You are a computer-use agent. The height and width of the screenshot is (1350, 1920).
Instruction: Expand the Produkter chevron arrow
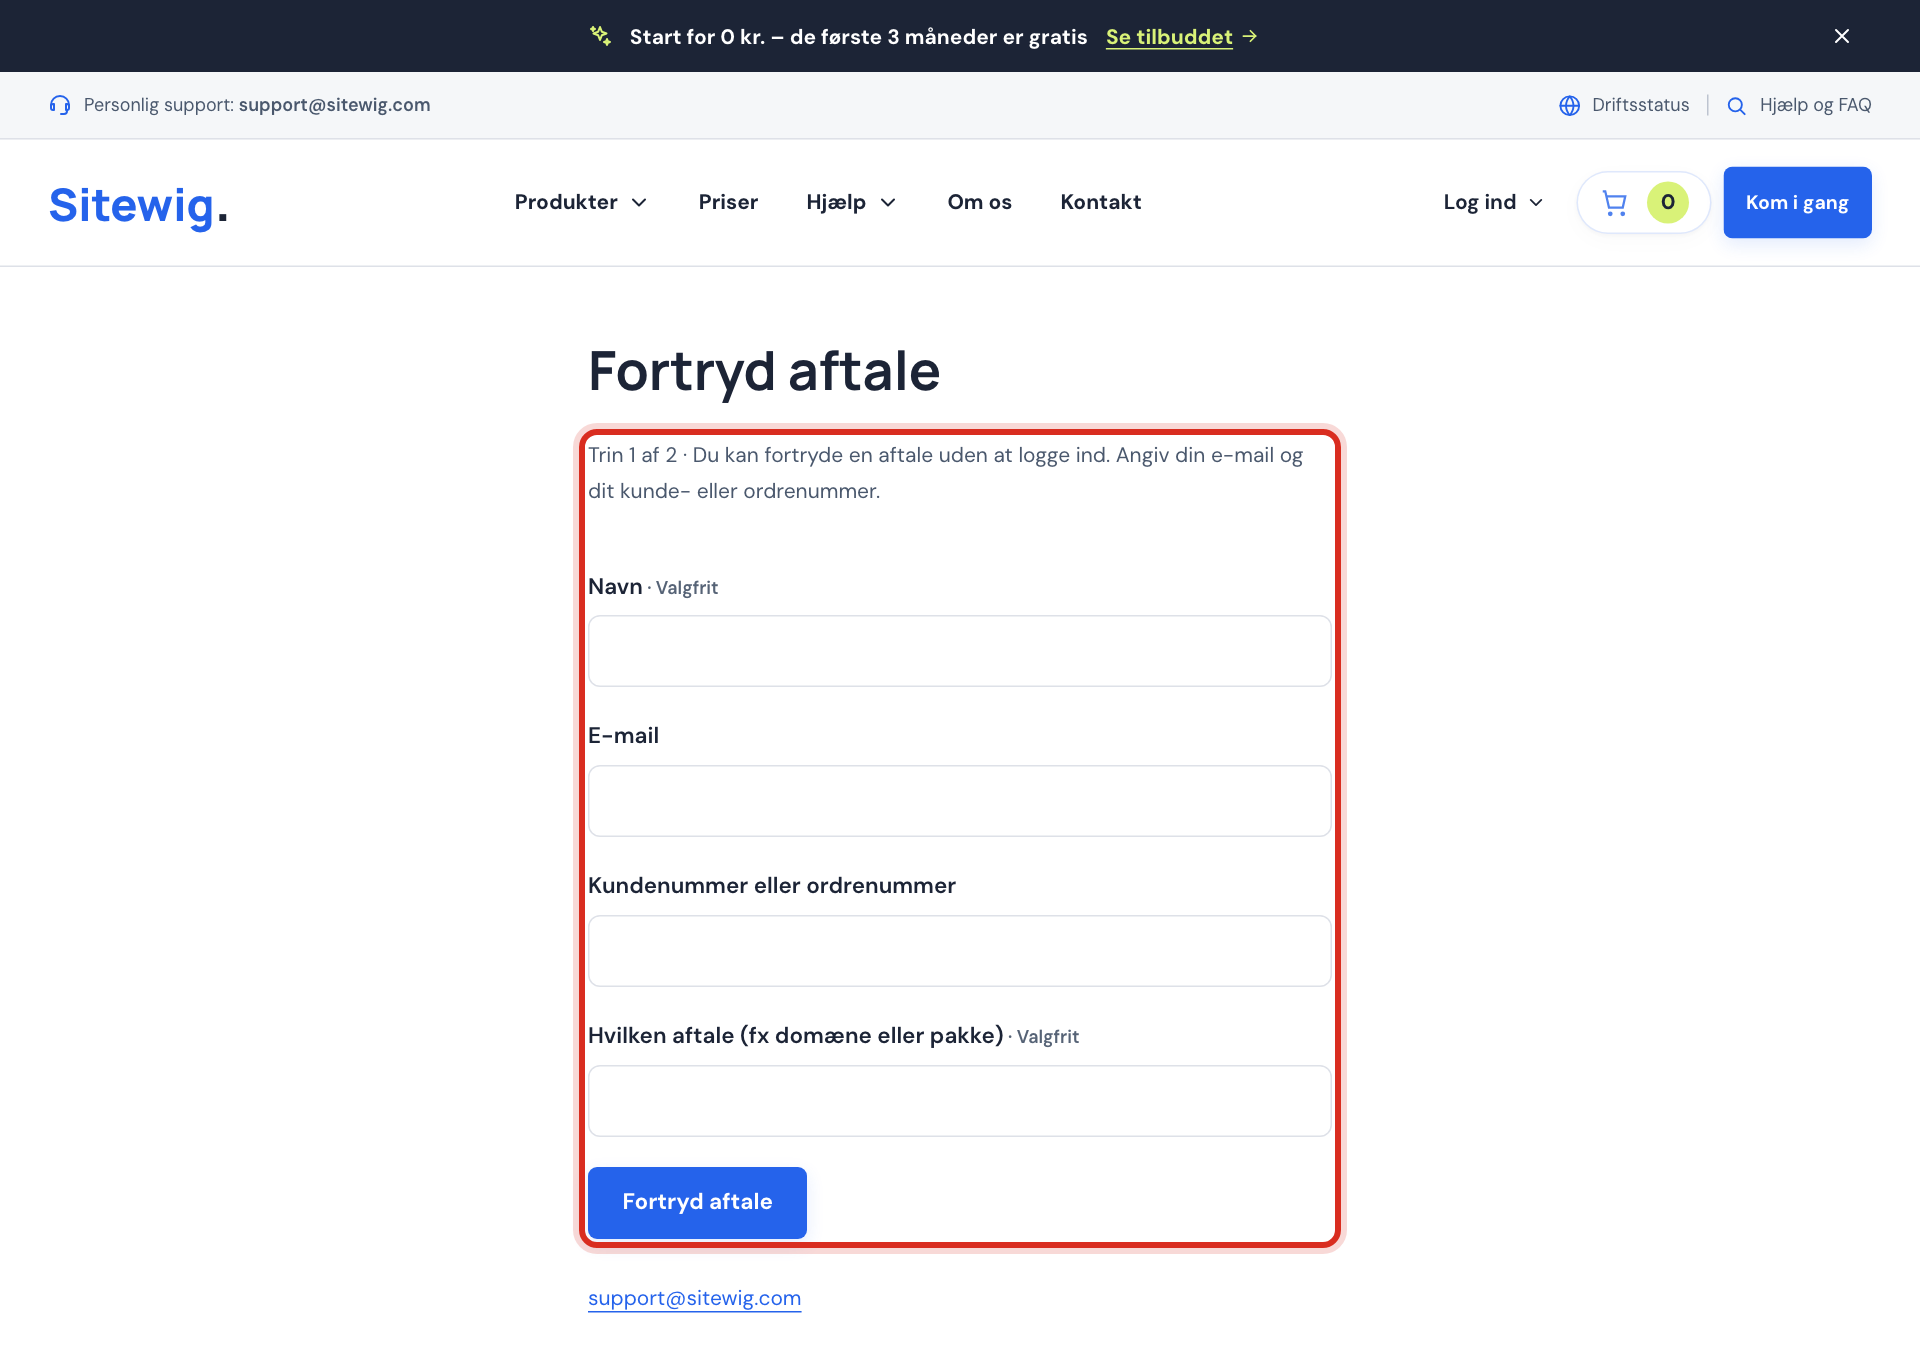coord(639,203)
